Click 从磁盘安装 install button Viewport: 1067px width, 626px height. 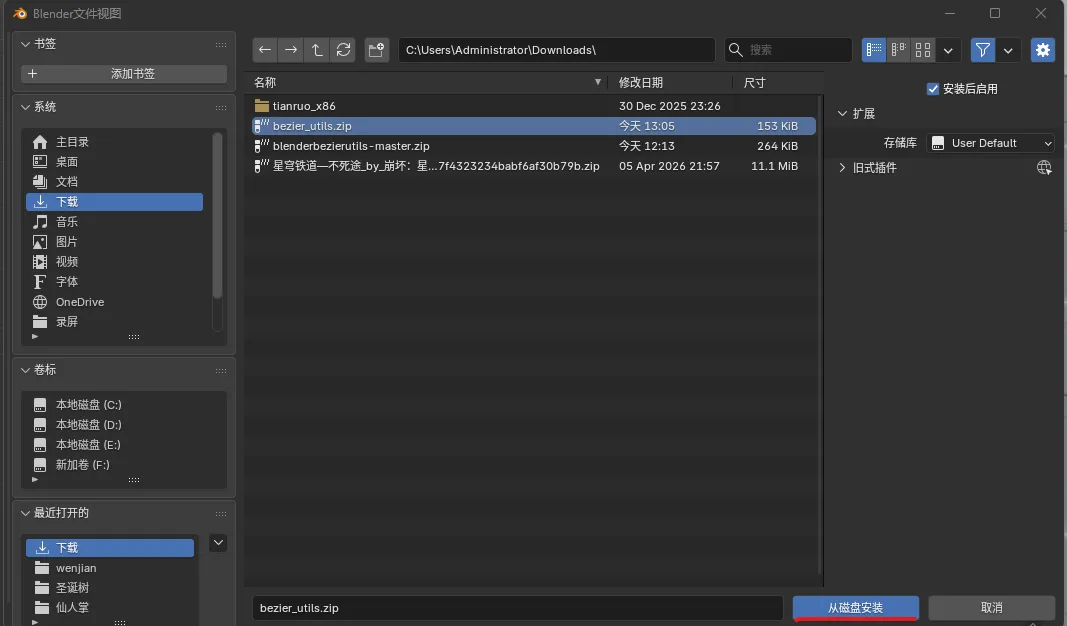855,608
